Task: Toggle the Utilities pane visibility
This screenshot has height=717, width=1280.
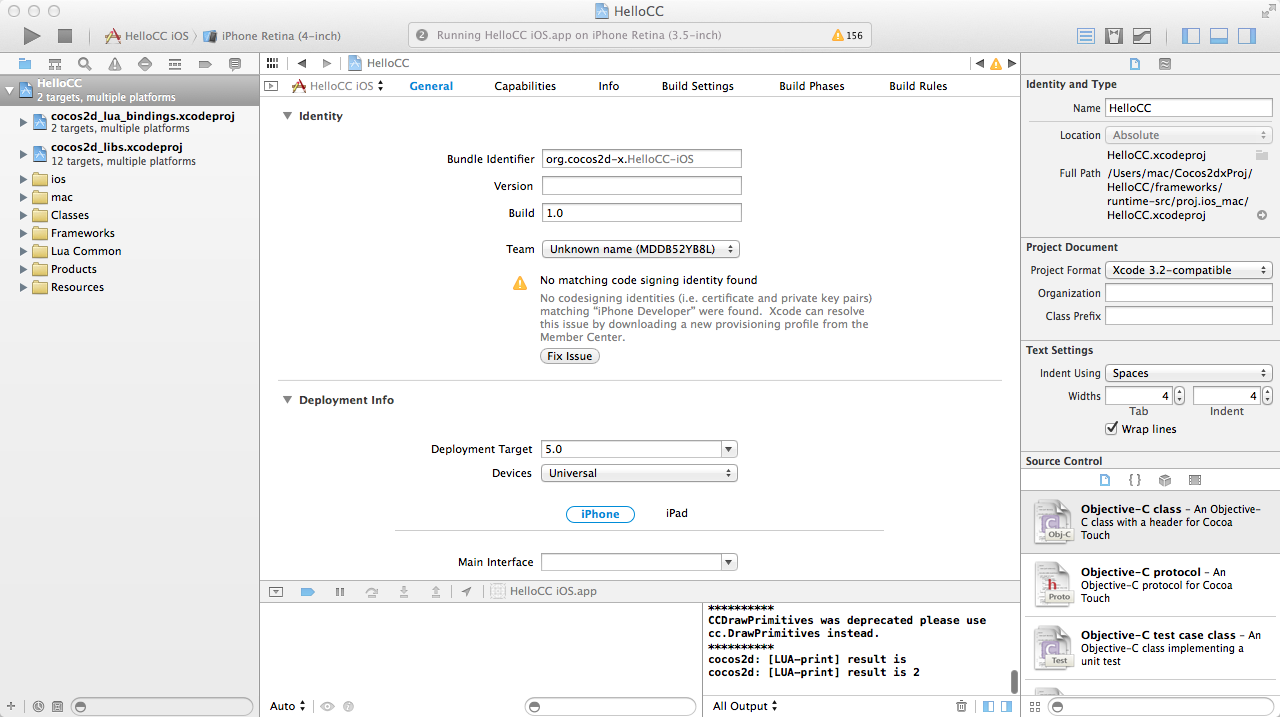Action: pos(1247,36)
